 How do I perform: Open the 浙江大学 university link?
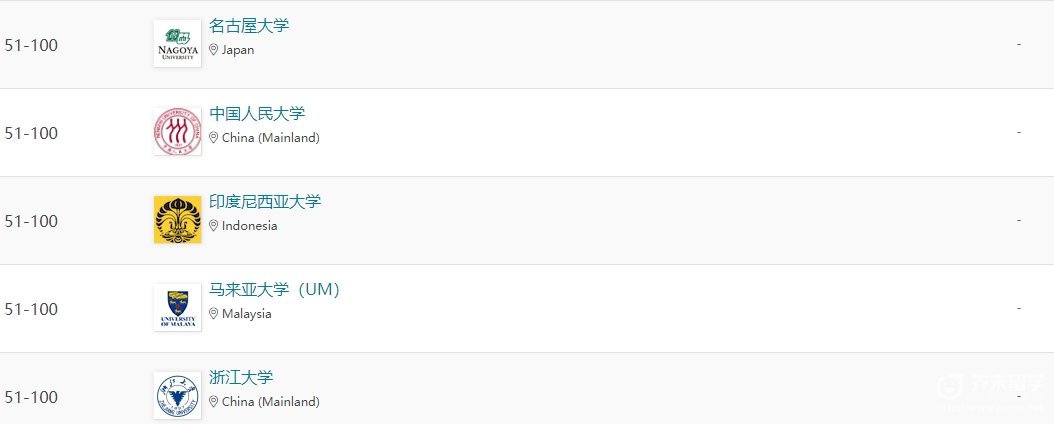point(241,378)
